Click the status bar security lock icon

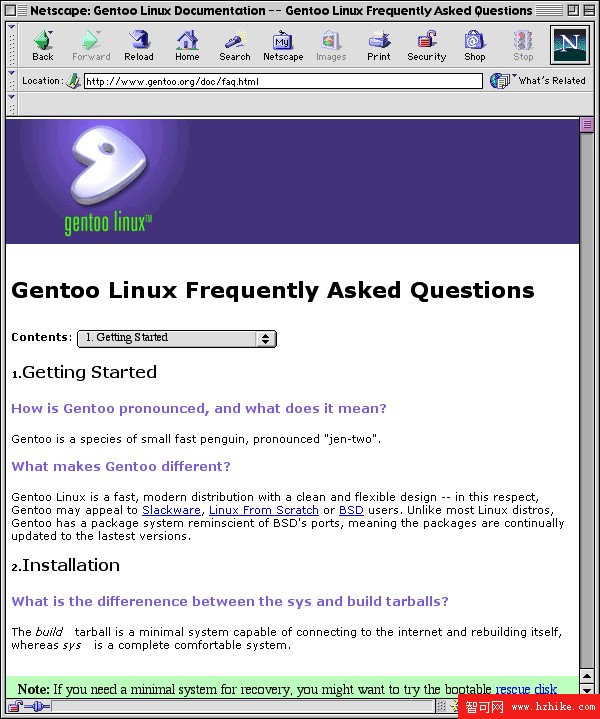click(15, 706)
